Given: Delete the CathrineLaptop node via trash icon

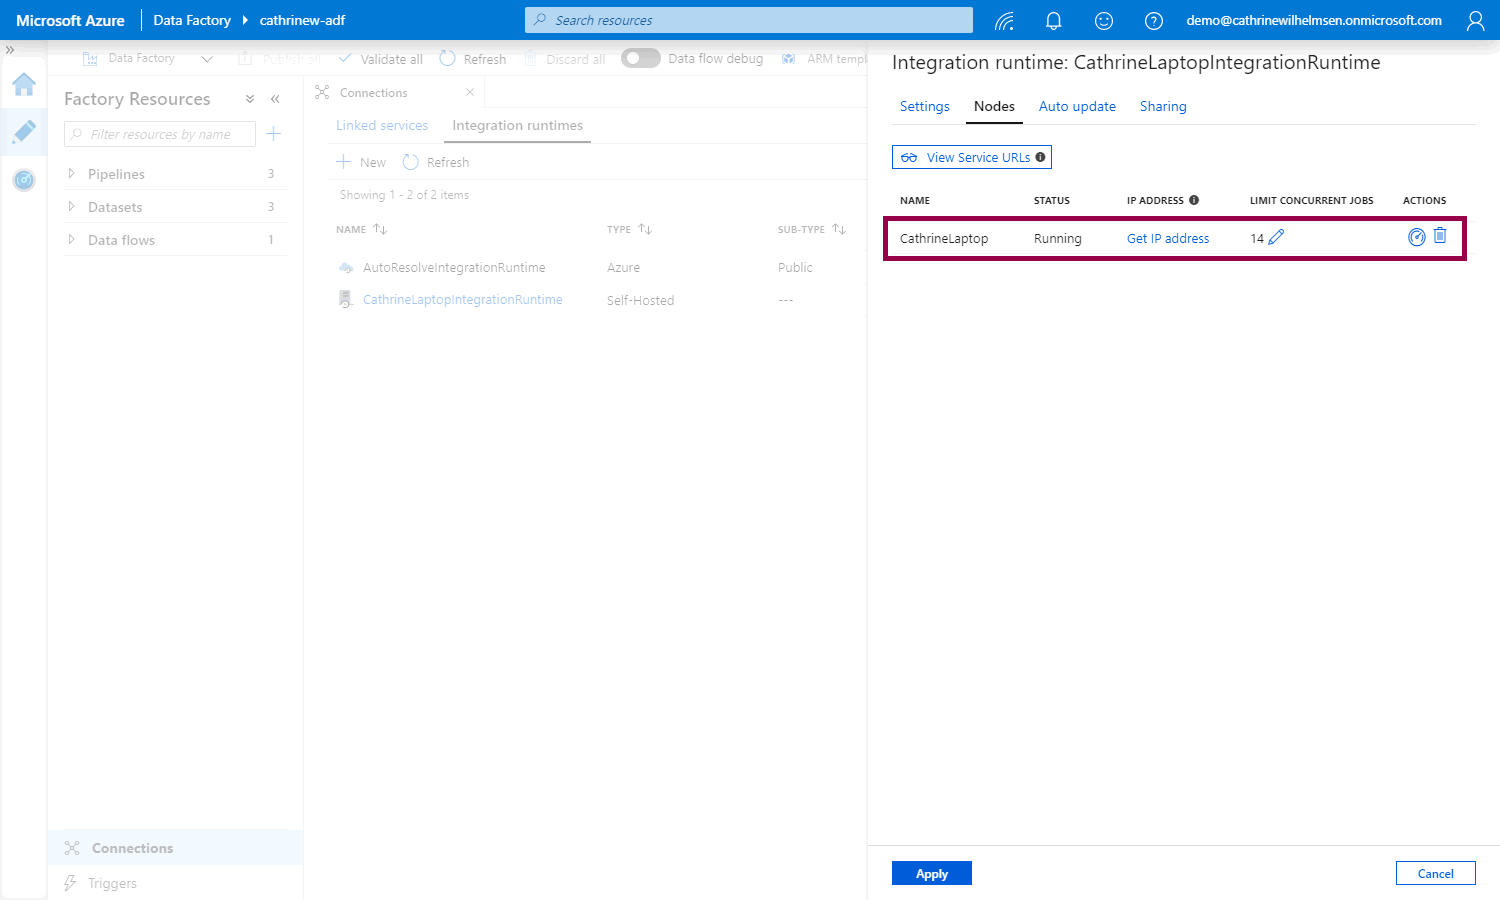Looking at the screenshot, I should tap(1440, 236).
